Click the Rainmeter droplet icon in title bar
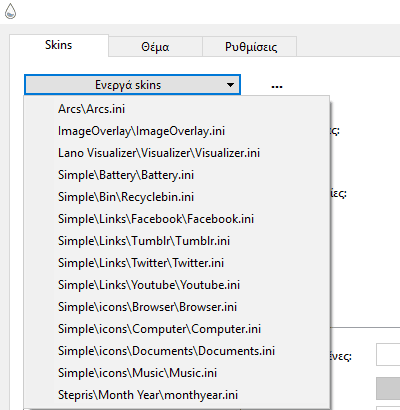Viewport: 400px width, 410px height. point(11,11)
